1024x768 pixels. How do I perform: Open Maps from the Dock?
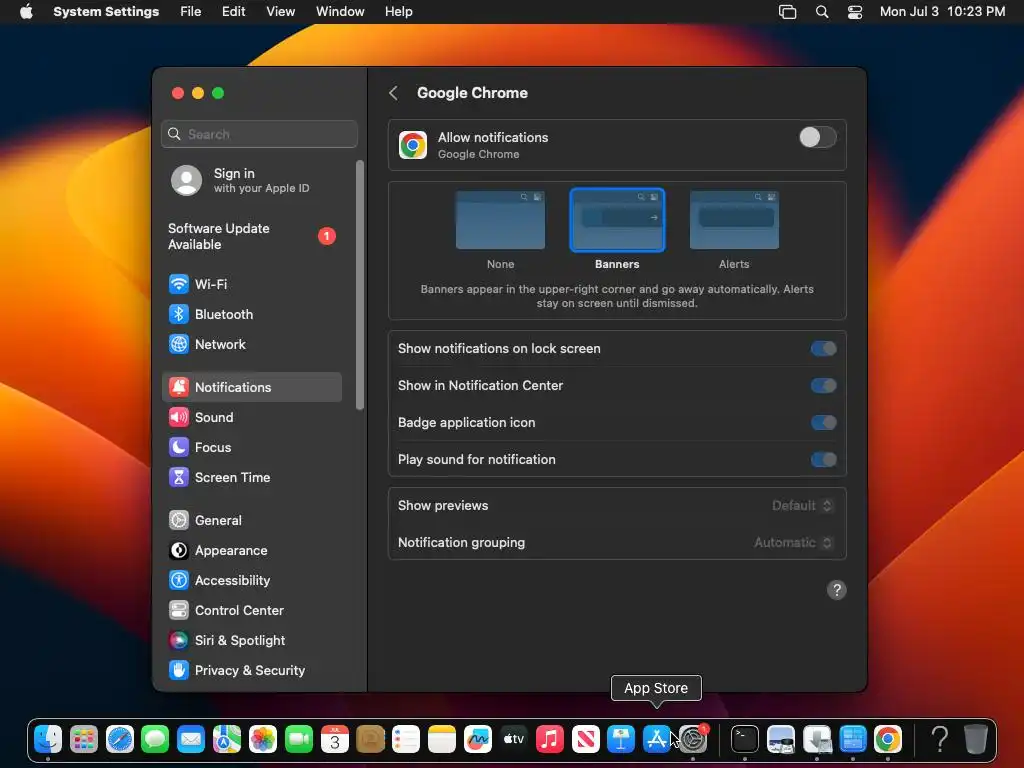point(227,739)
